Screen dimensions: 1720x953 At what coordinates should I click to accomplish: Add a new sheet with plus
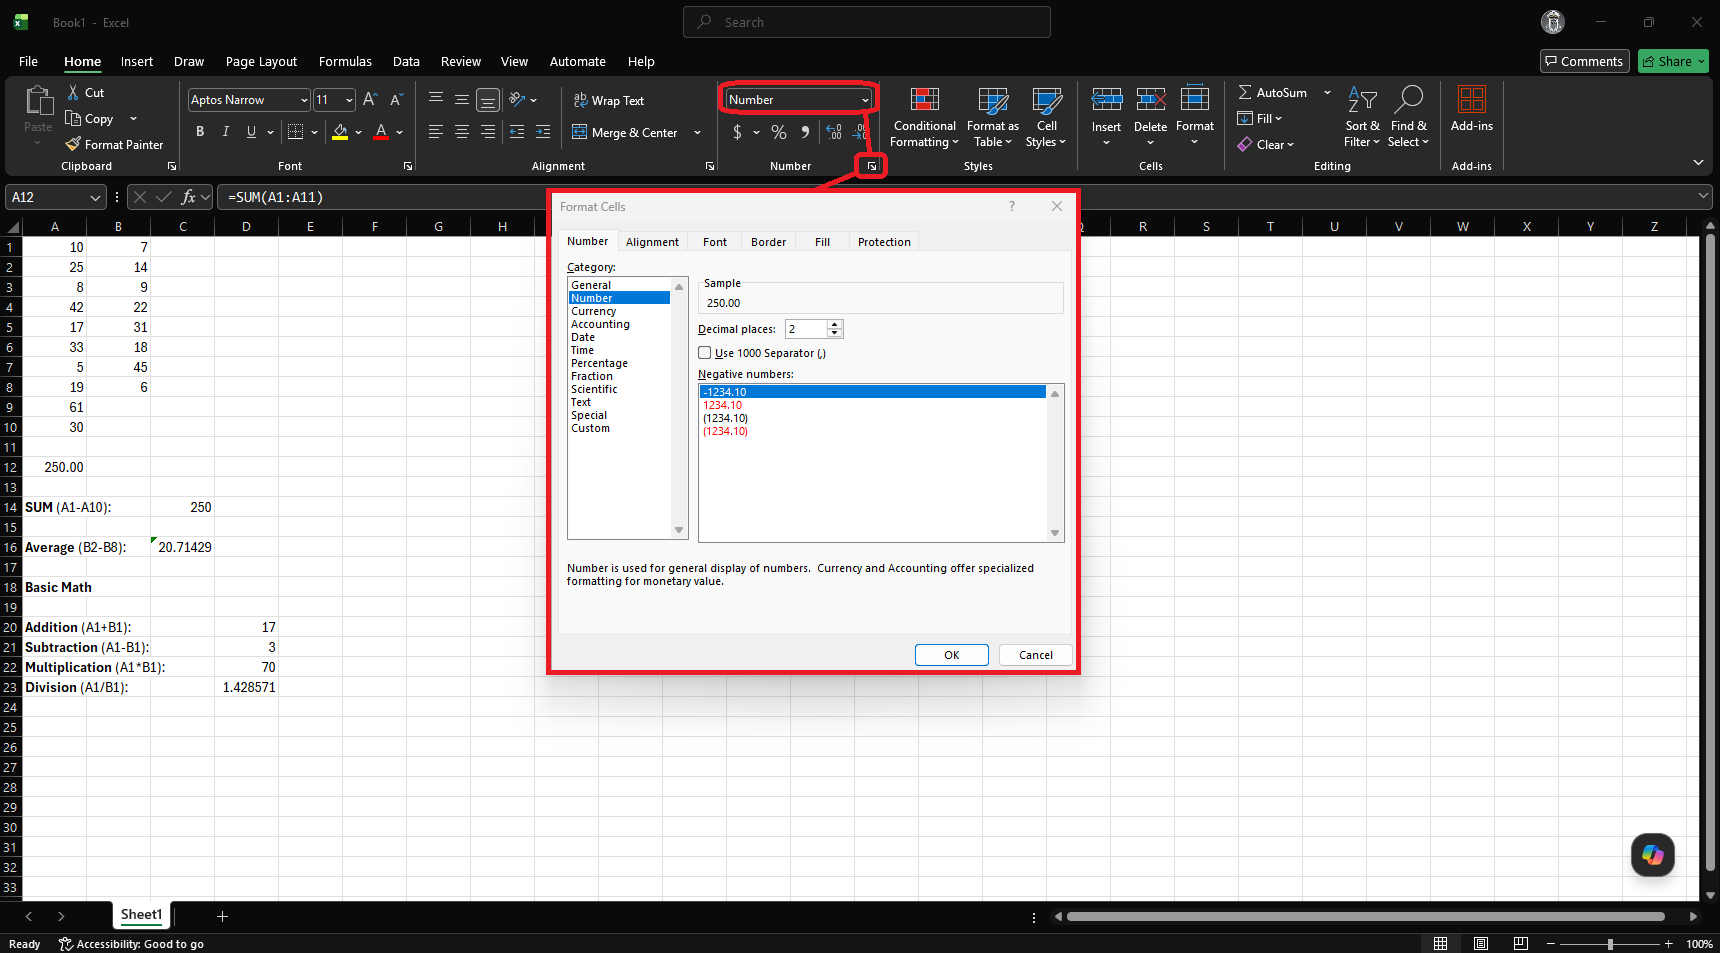(x=222, y=916)
